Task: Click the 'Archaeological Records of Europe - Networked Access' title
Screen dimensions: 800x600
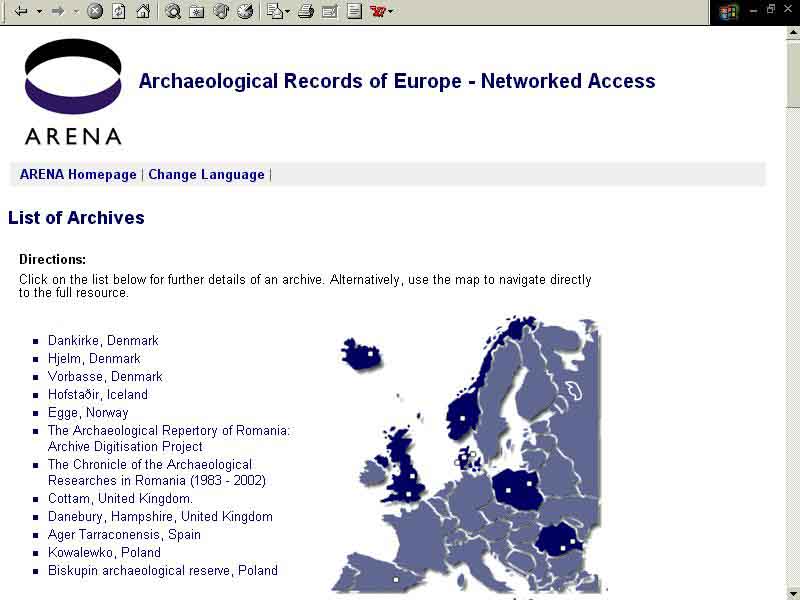Action: 397,81
